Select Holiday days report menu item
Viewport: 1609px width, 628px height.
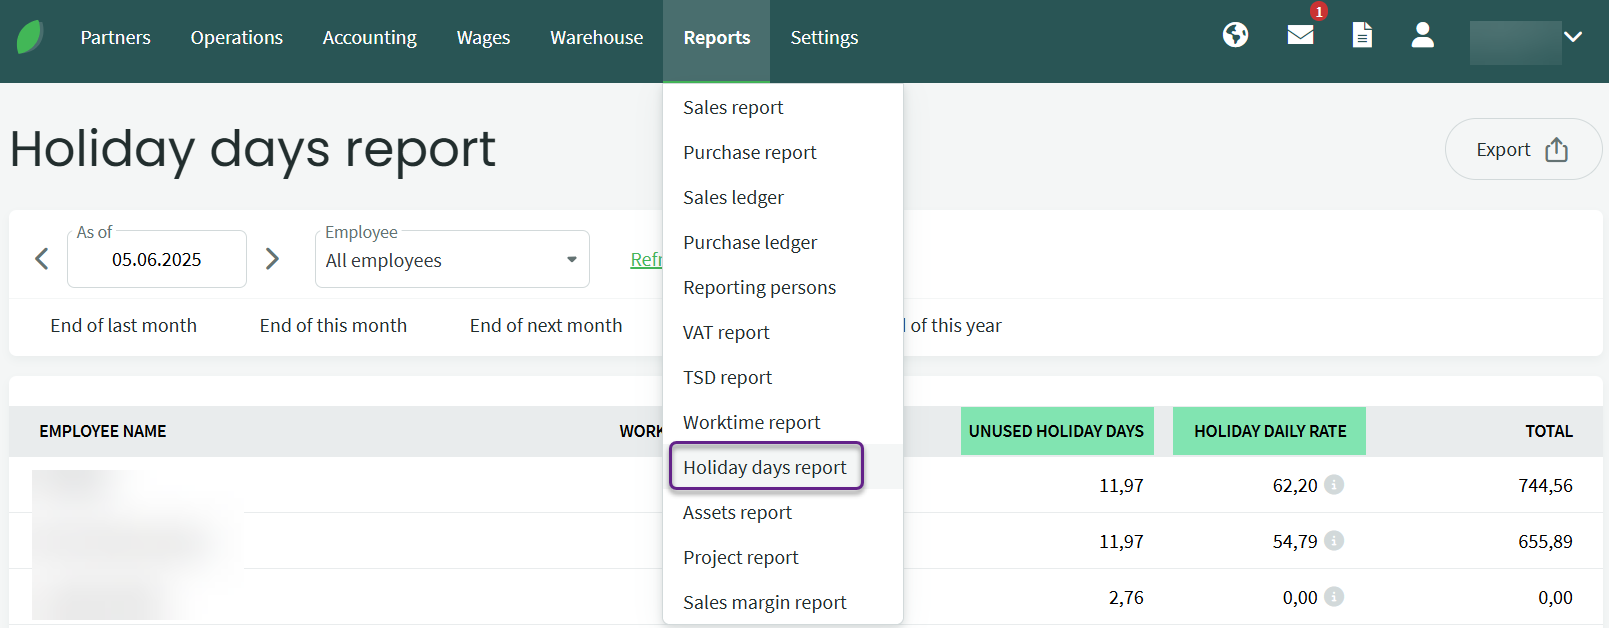765,467
